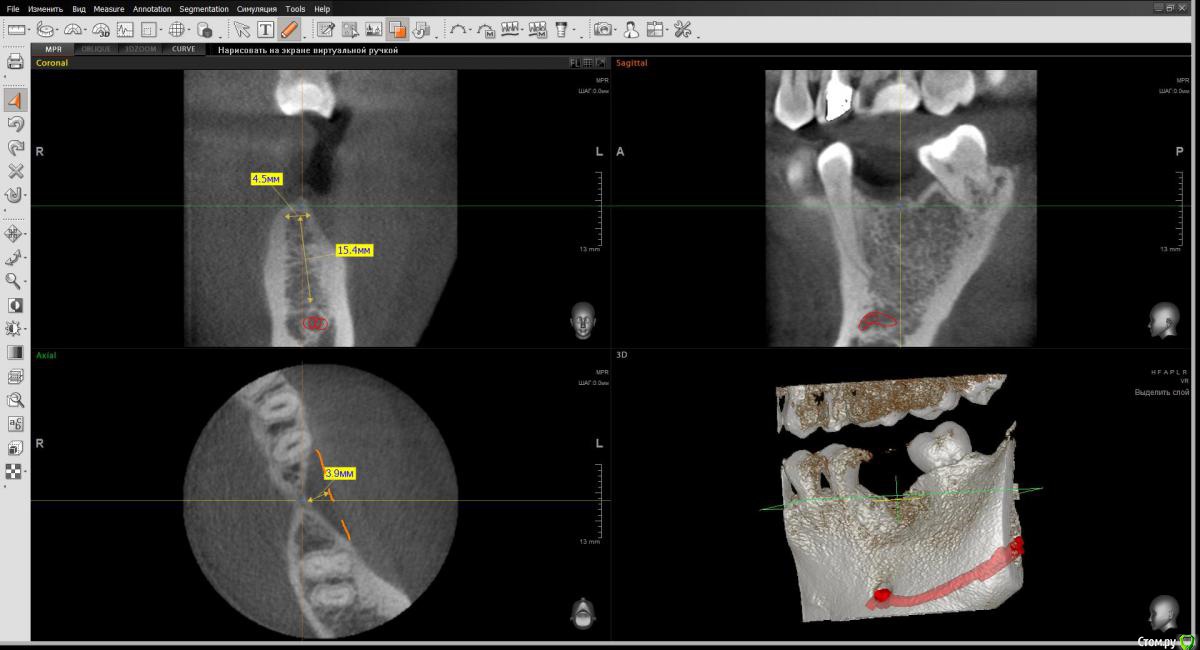Click the camera screen capture icon
This screenshot has width=1200, height=650.
coord(603,30)
